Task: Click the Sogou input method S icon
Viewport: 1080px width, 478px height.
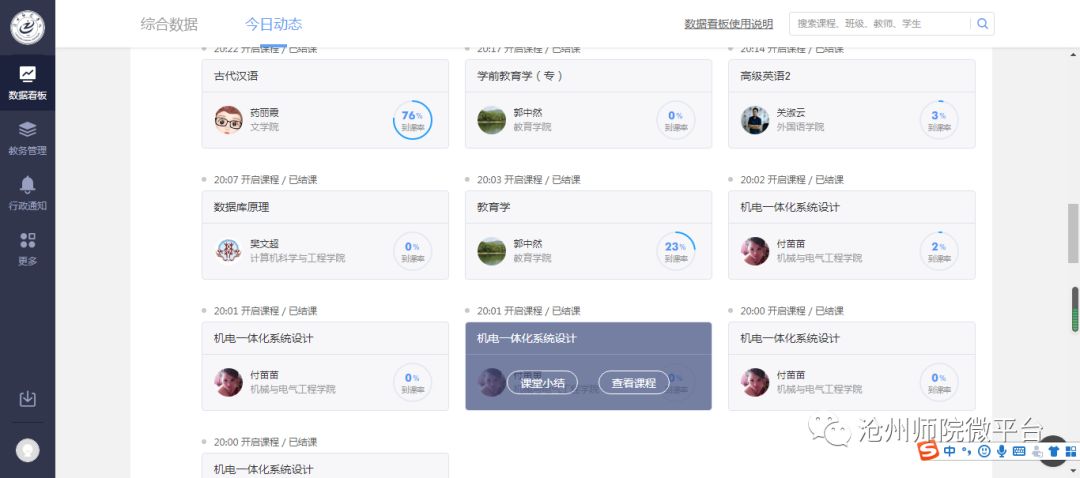Action: (930, 451)
